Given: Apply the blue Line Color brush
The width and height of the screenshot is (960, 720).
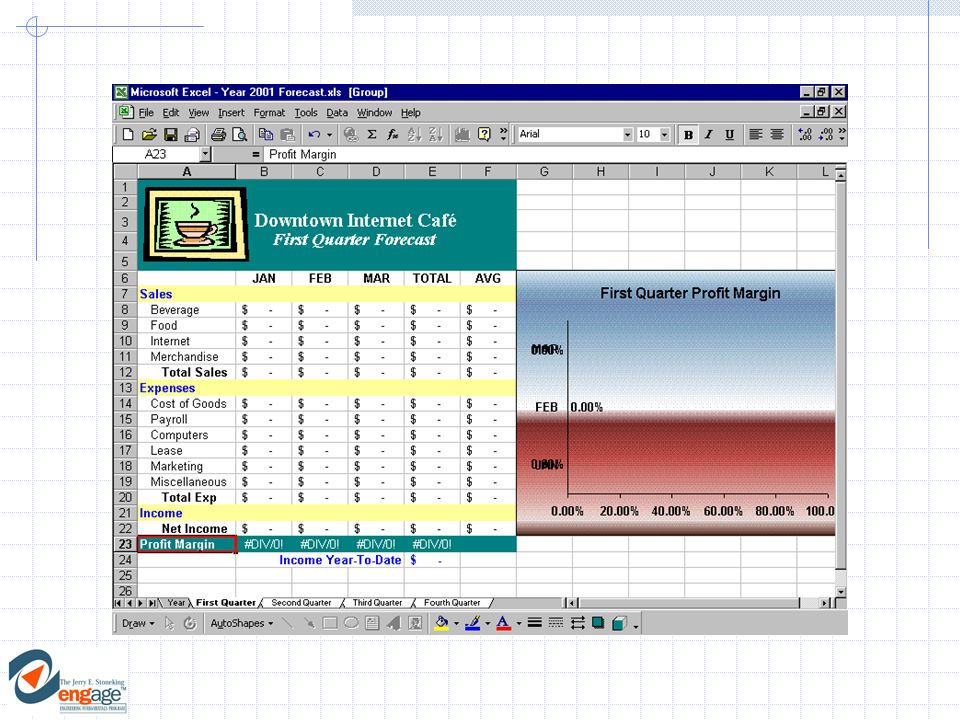Looking at the screenshot, I should coord(472,623).
